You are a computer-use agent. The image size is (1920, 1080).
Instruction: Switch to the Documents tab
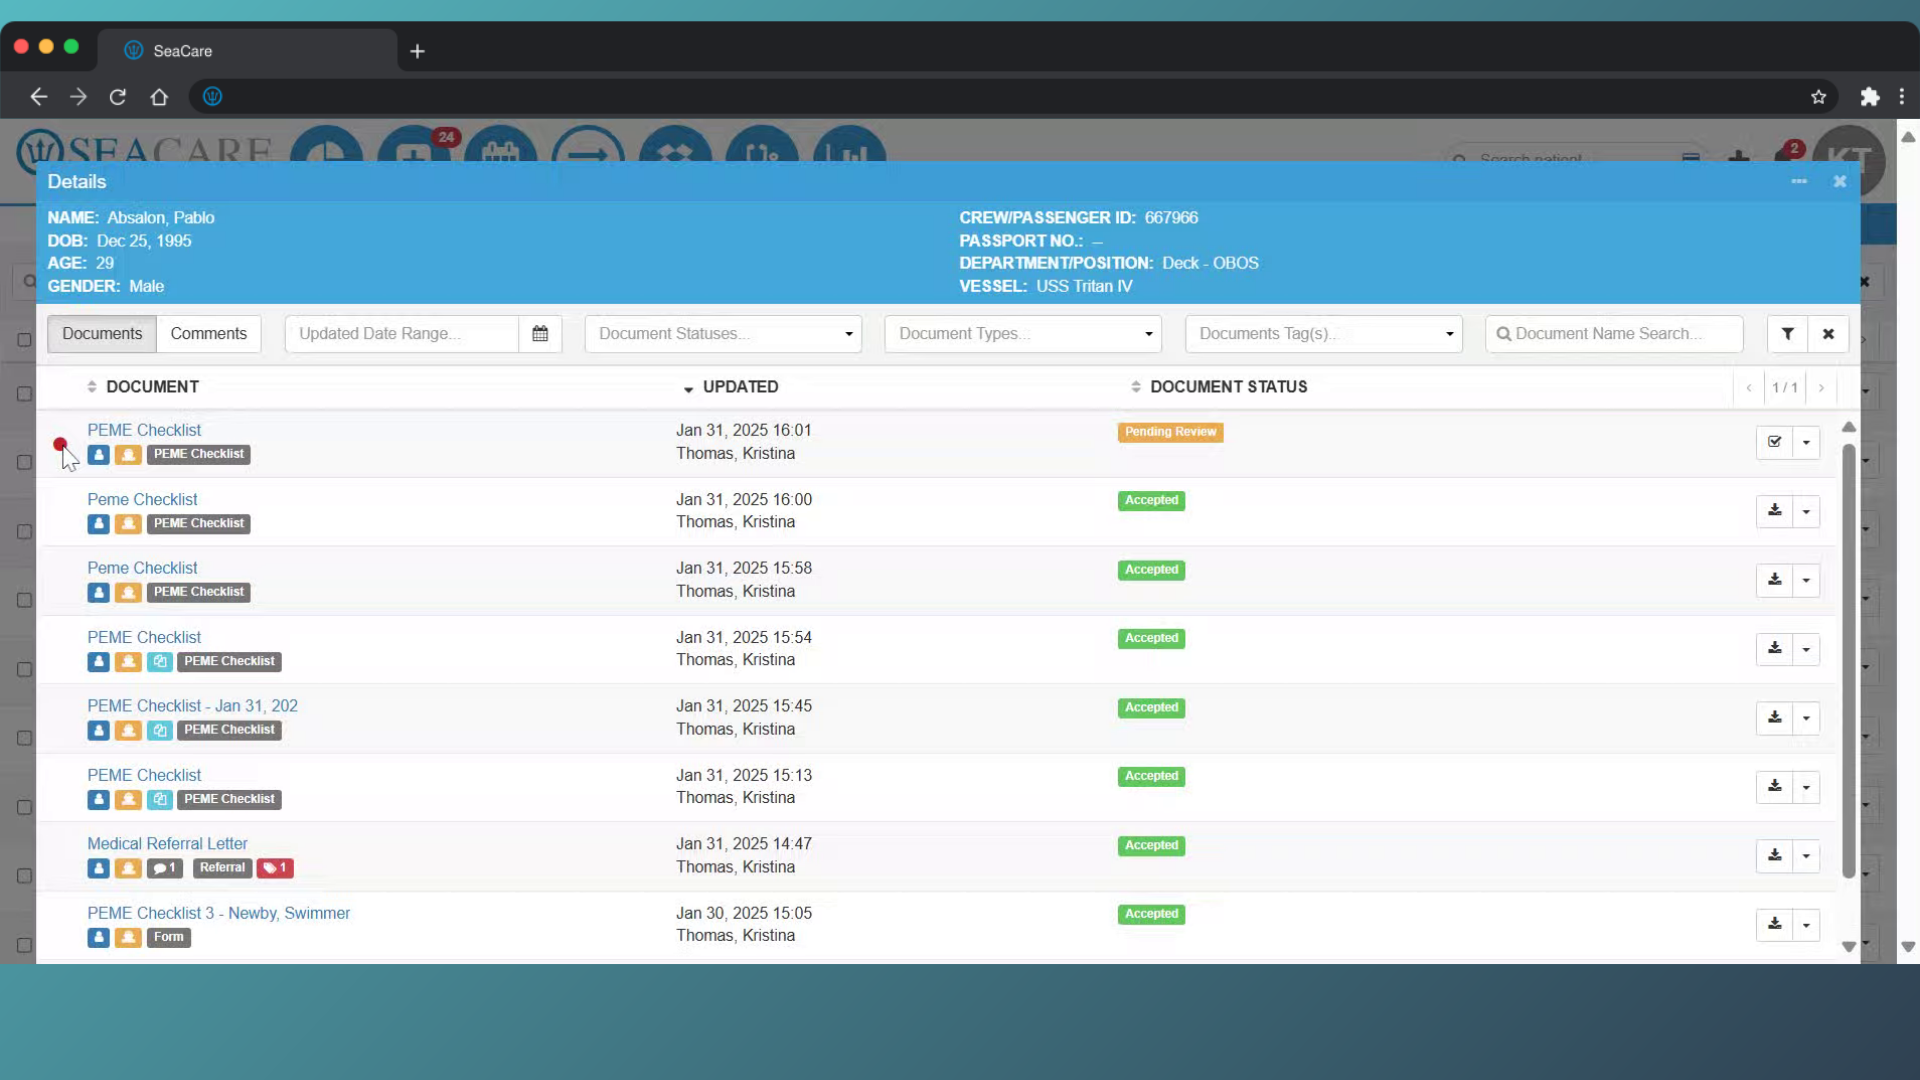click(x=102, y=334)
